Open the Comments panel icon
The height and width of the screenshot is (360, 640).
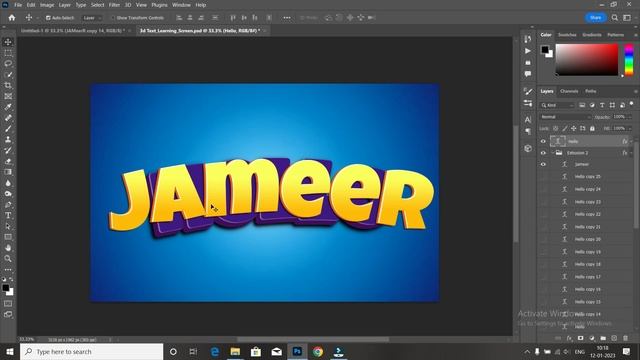pos(528,74)
